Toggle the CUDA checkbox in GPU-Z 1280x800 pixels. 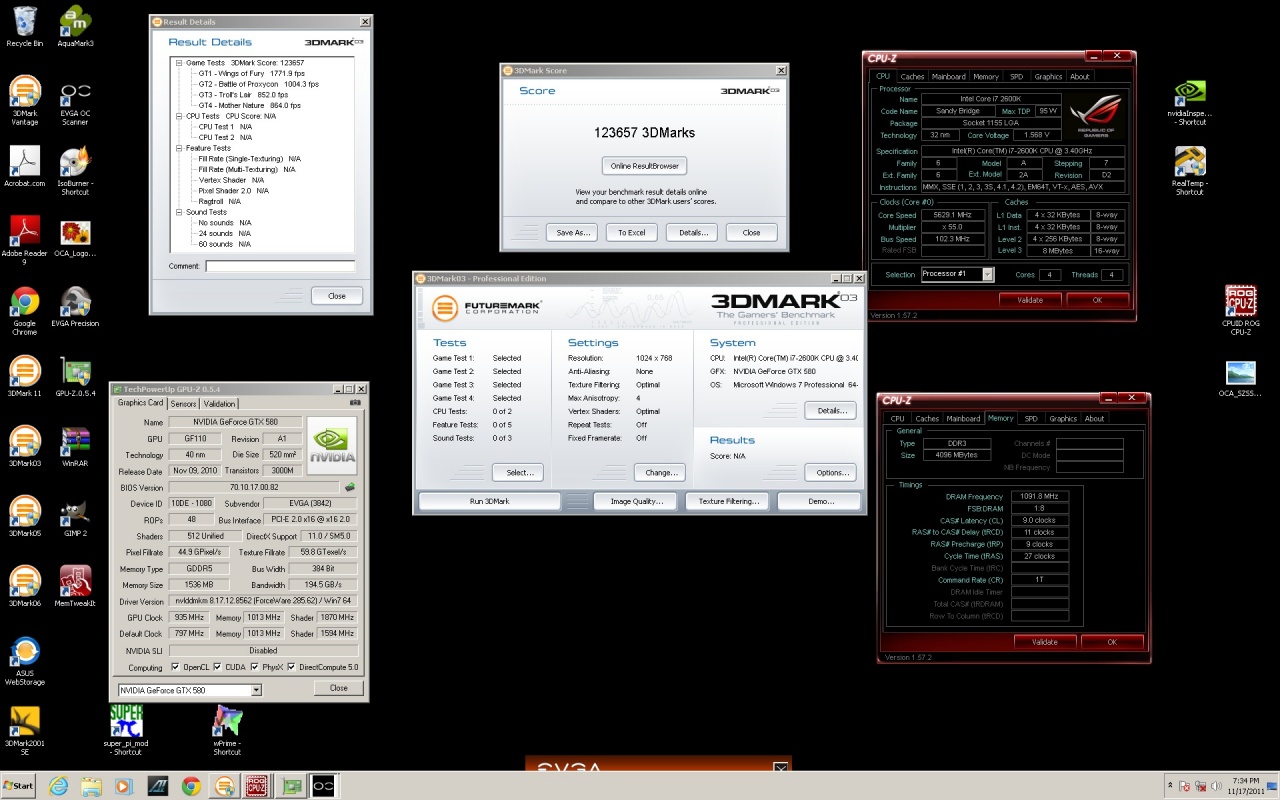[217, 667]
